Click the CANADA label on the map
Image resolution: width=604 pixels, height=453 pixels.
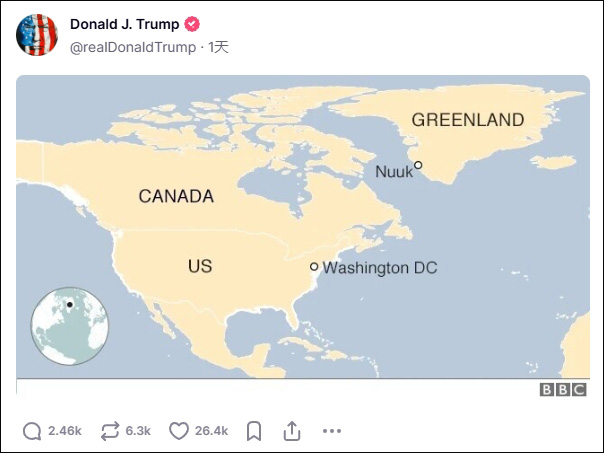176,196
